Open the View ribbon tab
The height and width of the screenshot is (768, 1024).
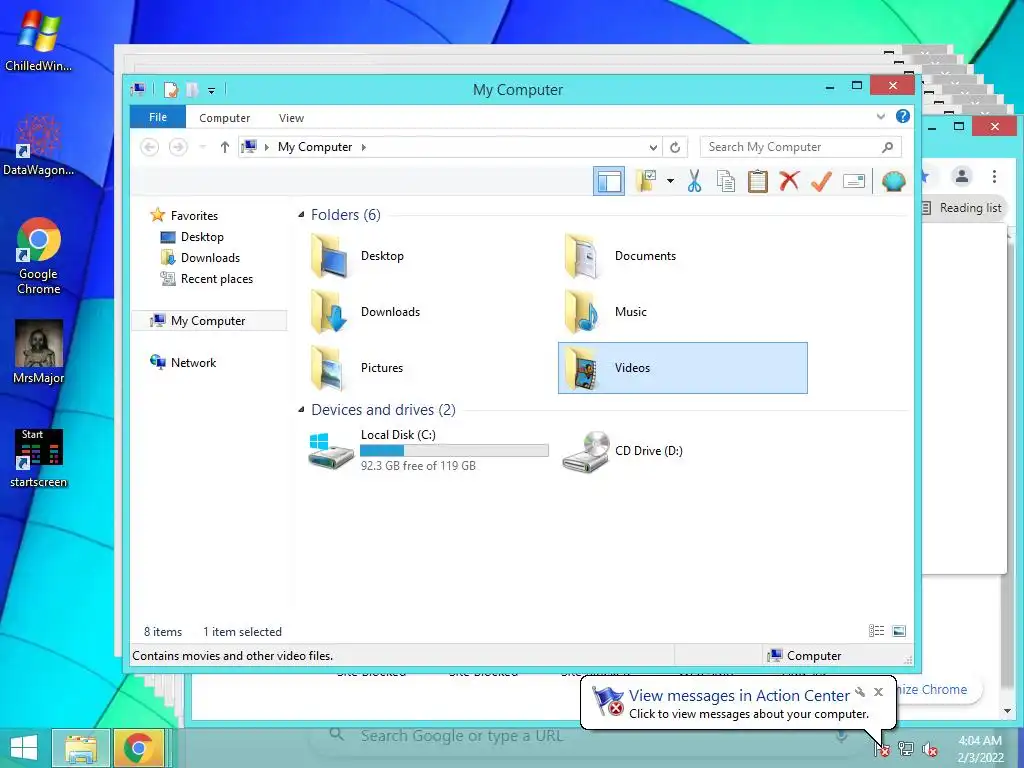tap(291, 118)
